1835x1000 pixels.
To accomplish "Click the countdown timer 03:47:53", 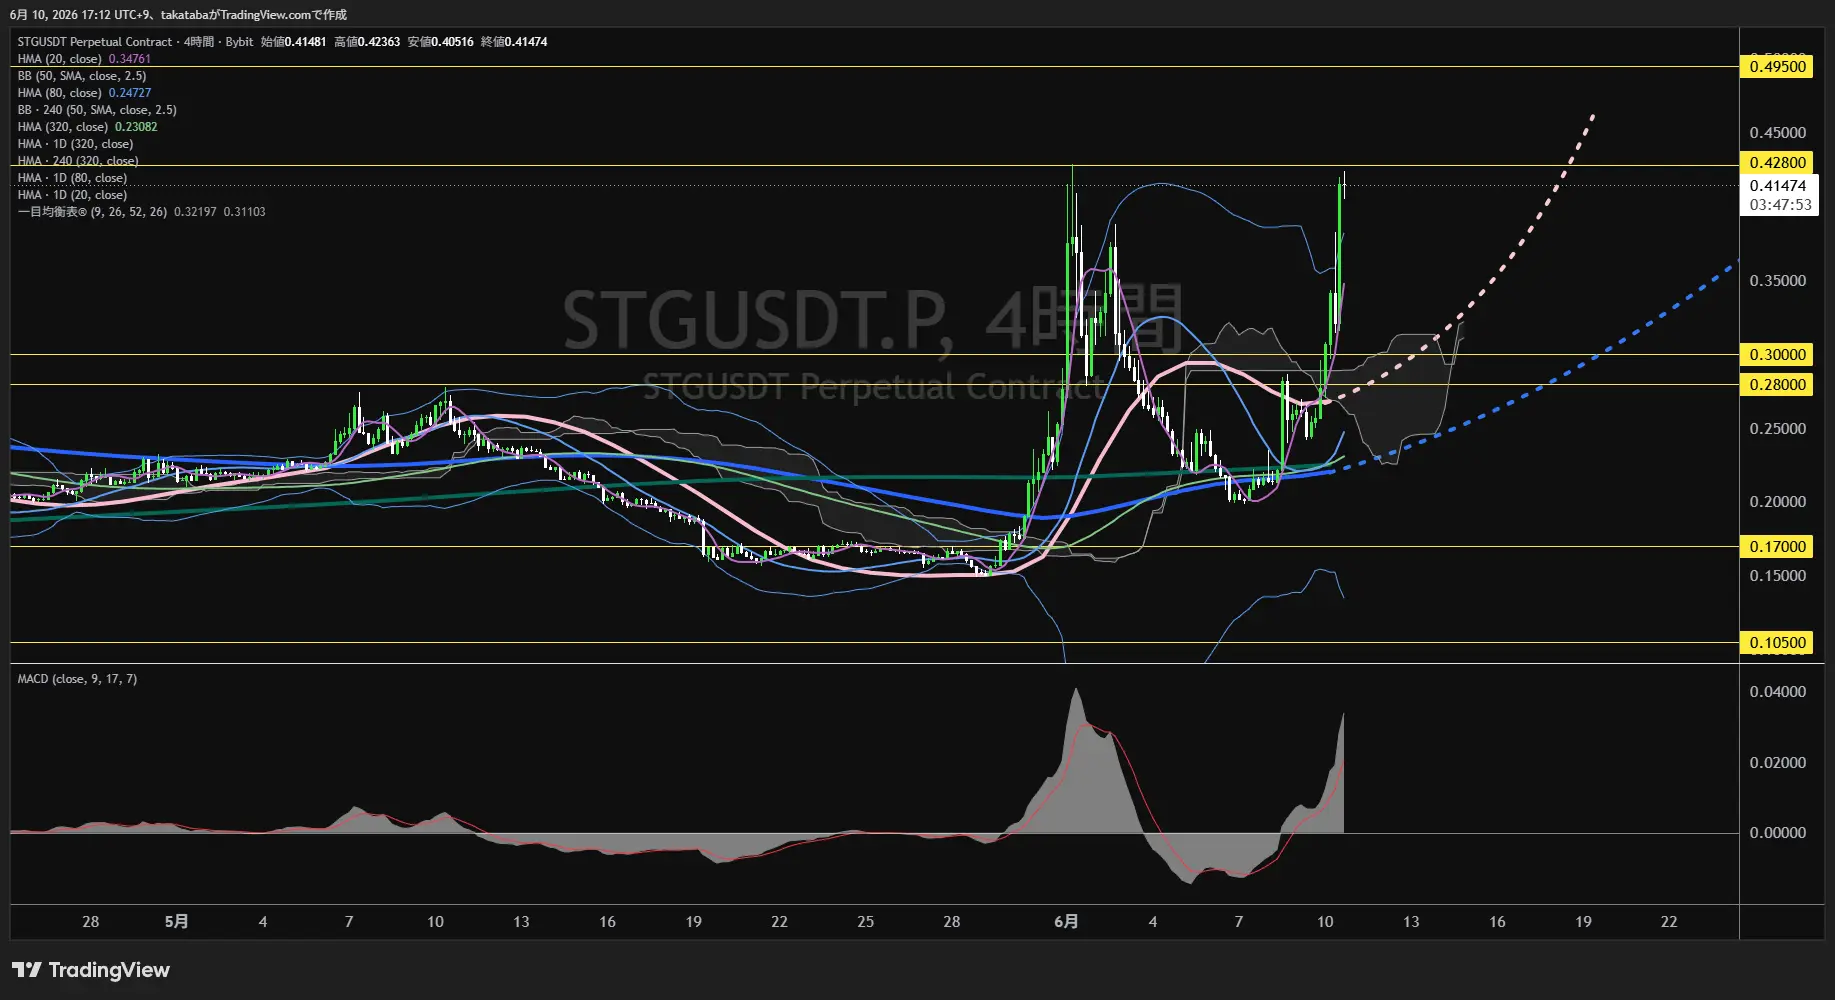I will 1780,205.
